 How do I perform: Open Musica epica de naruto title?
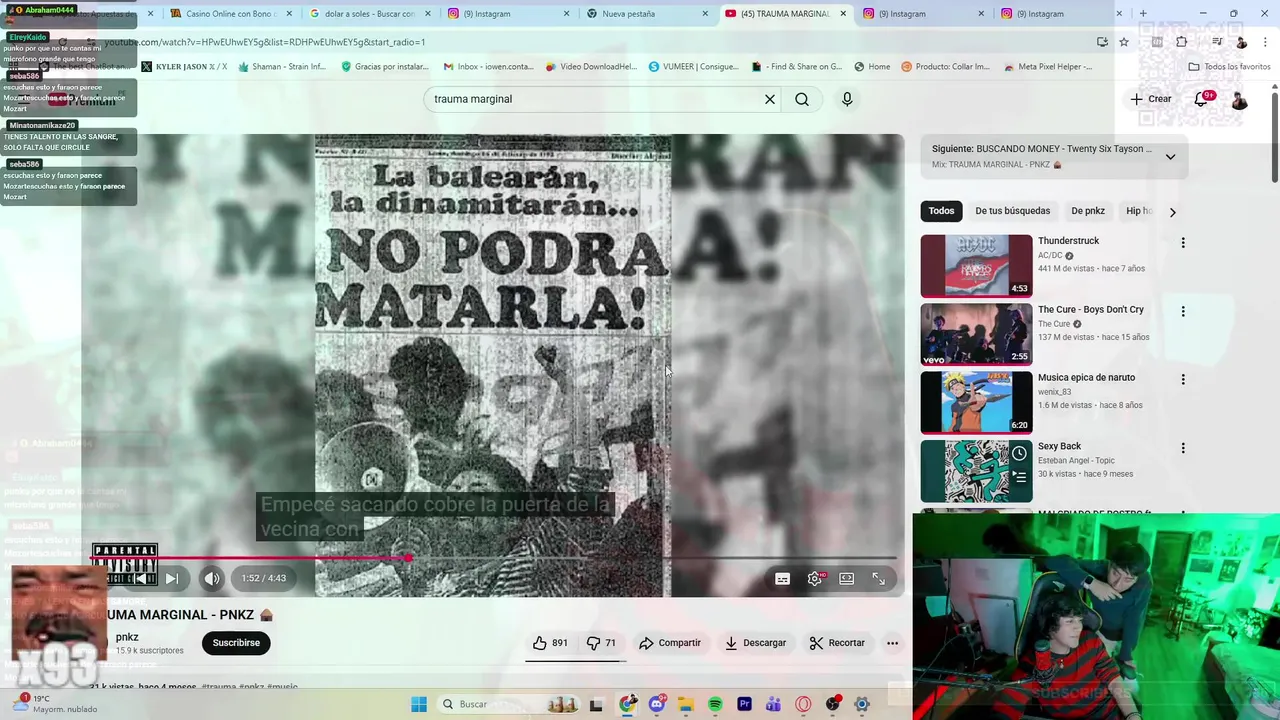(x=1086, y=378)
